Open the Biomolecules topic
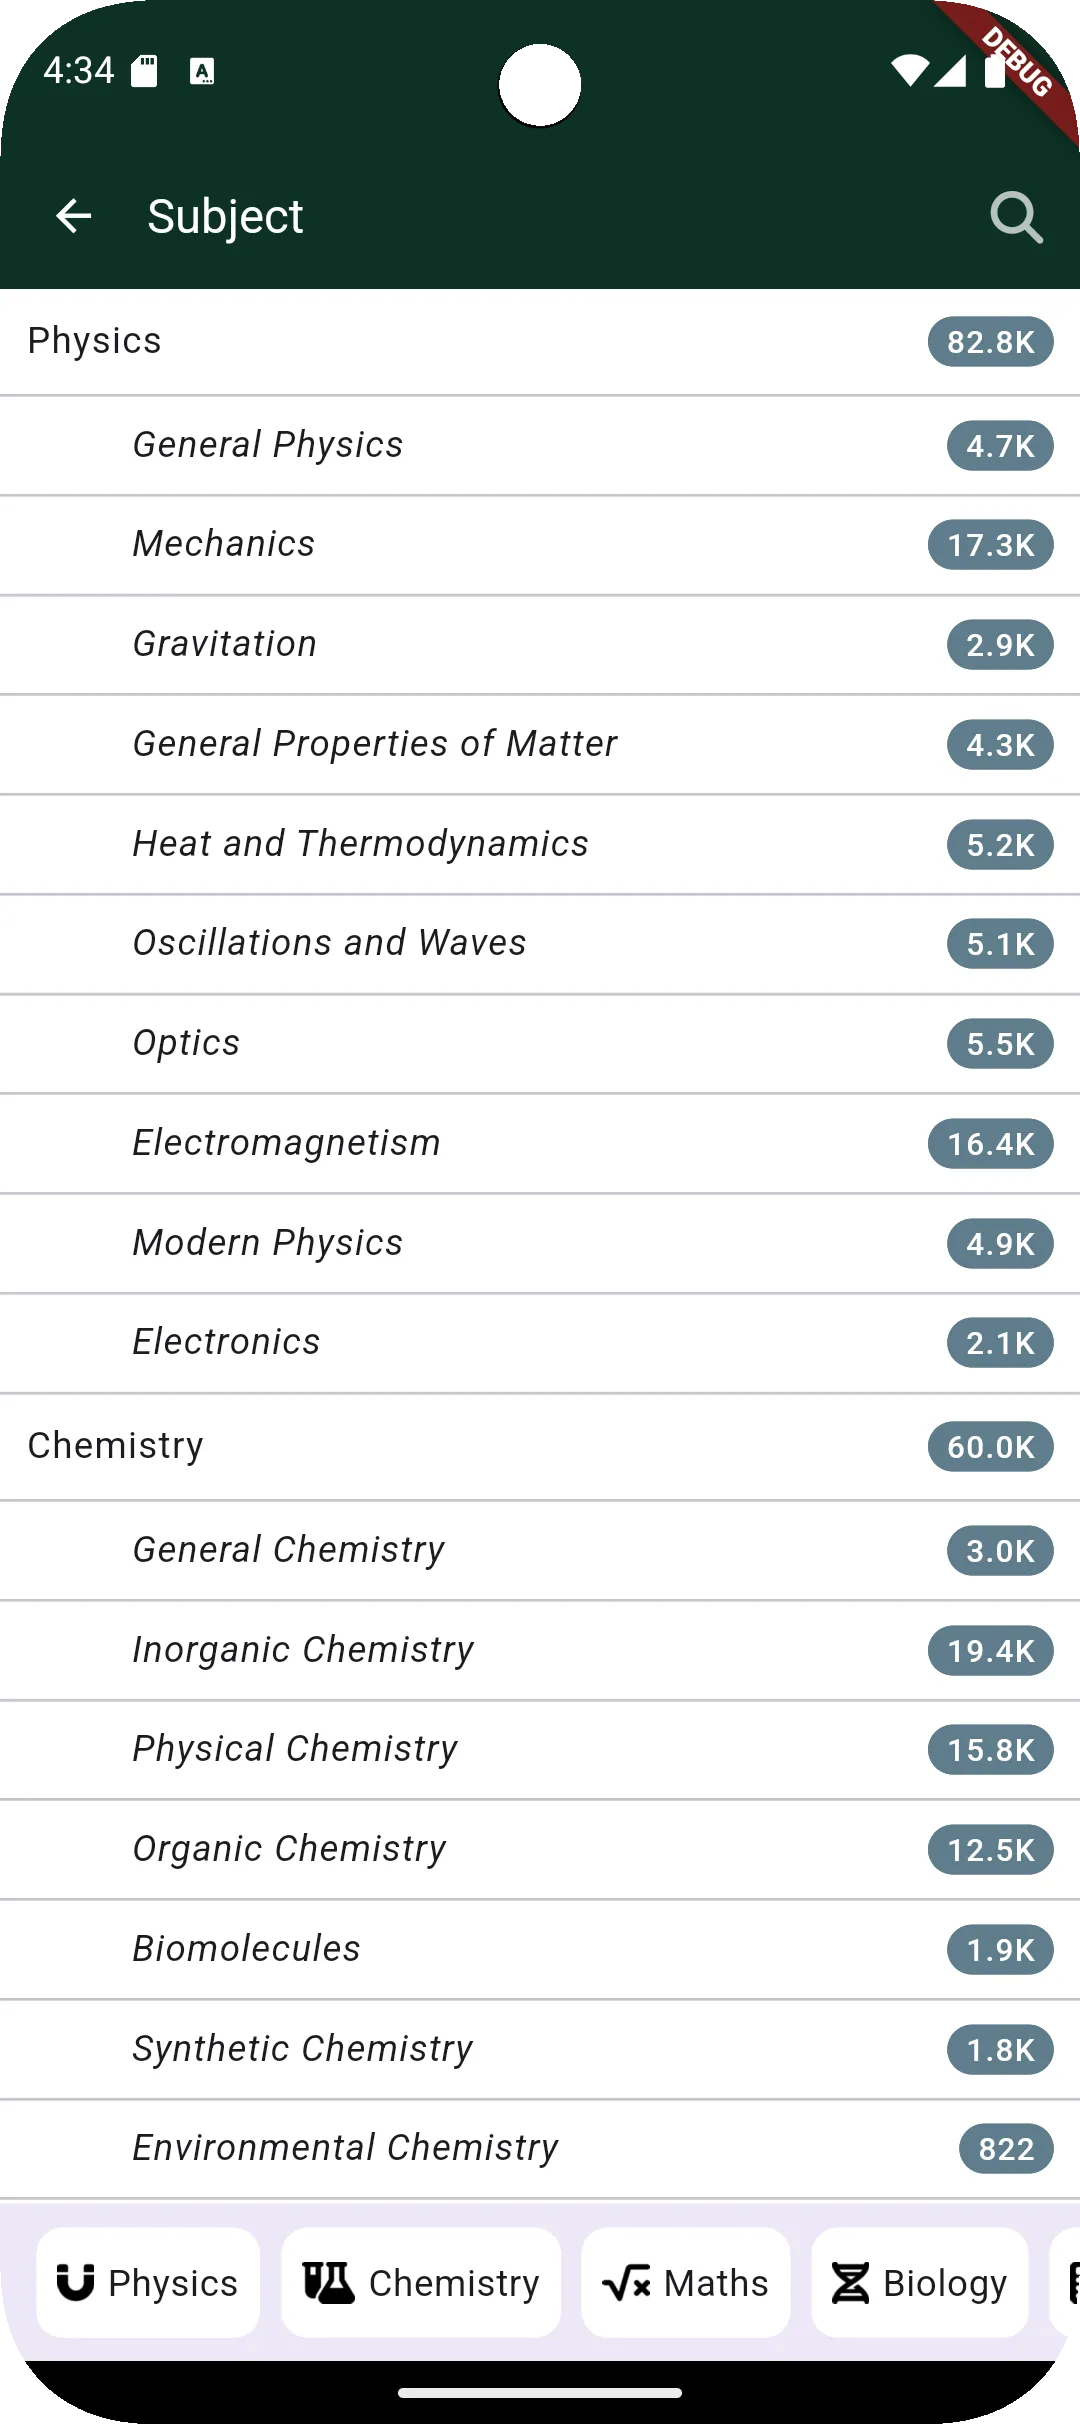Viewport: 1080px width, 2424px height. [x=247, y=1949]
